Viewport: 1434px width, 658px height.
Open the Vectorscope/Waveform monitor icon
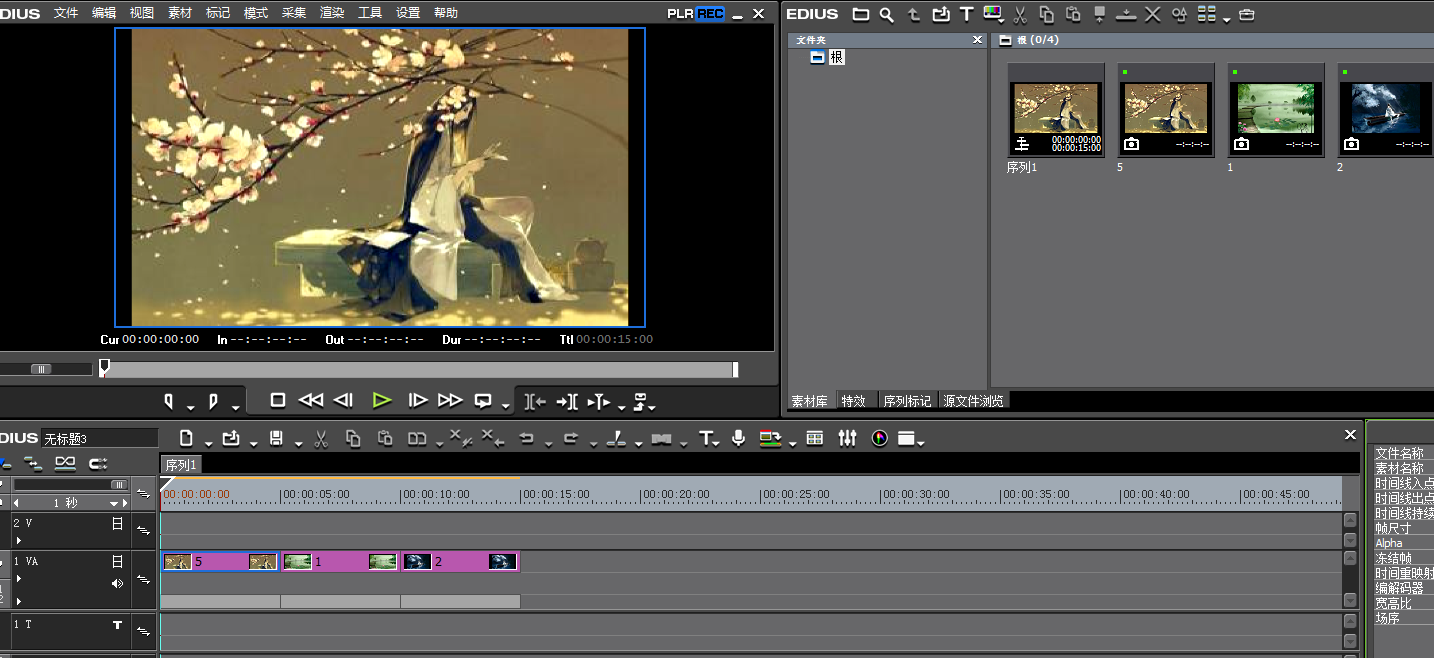tap(880, 438)
